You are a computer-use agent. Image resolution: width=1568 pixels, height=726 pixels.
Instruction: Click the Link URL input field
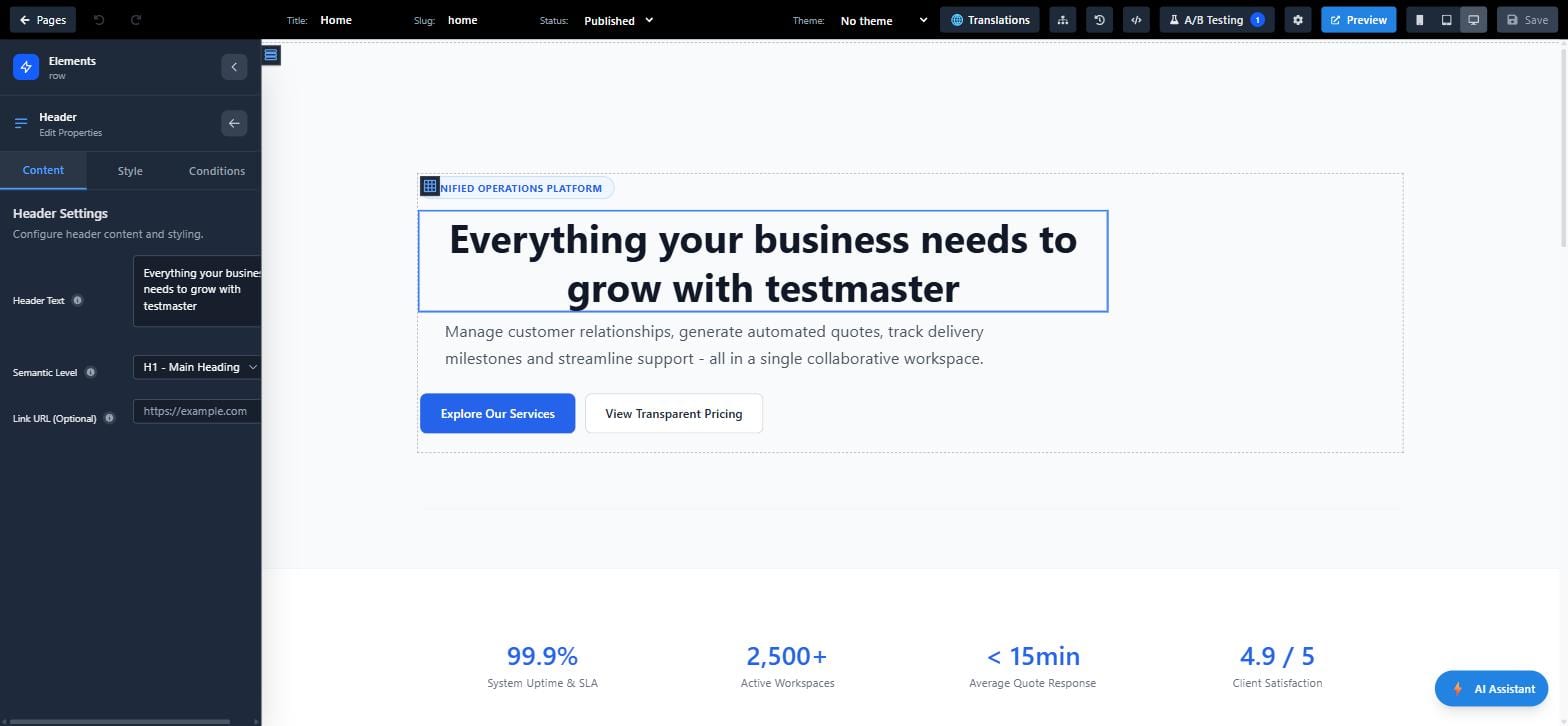coord(197,411)
